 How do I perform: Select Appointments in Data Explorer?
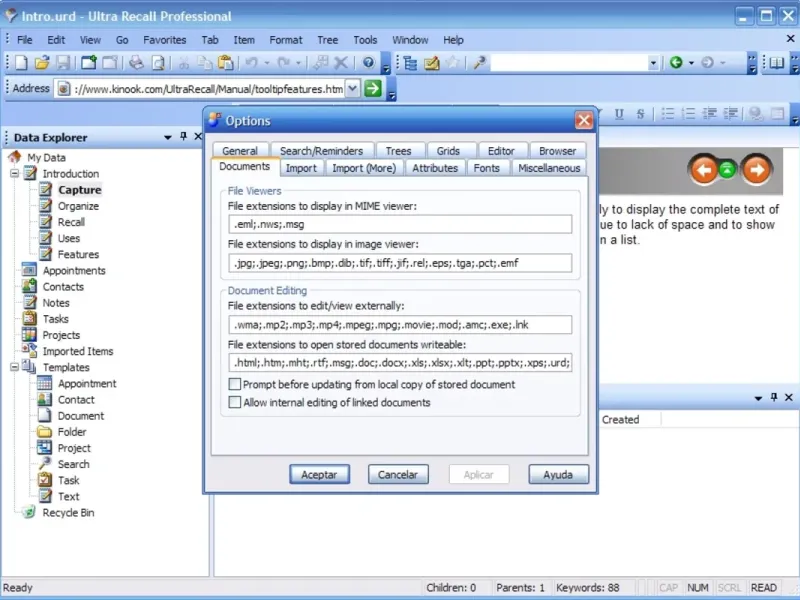pyautogui.click(x=74, y=270)
